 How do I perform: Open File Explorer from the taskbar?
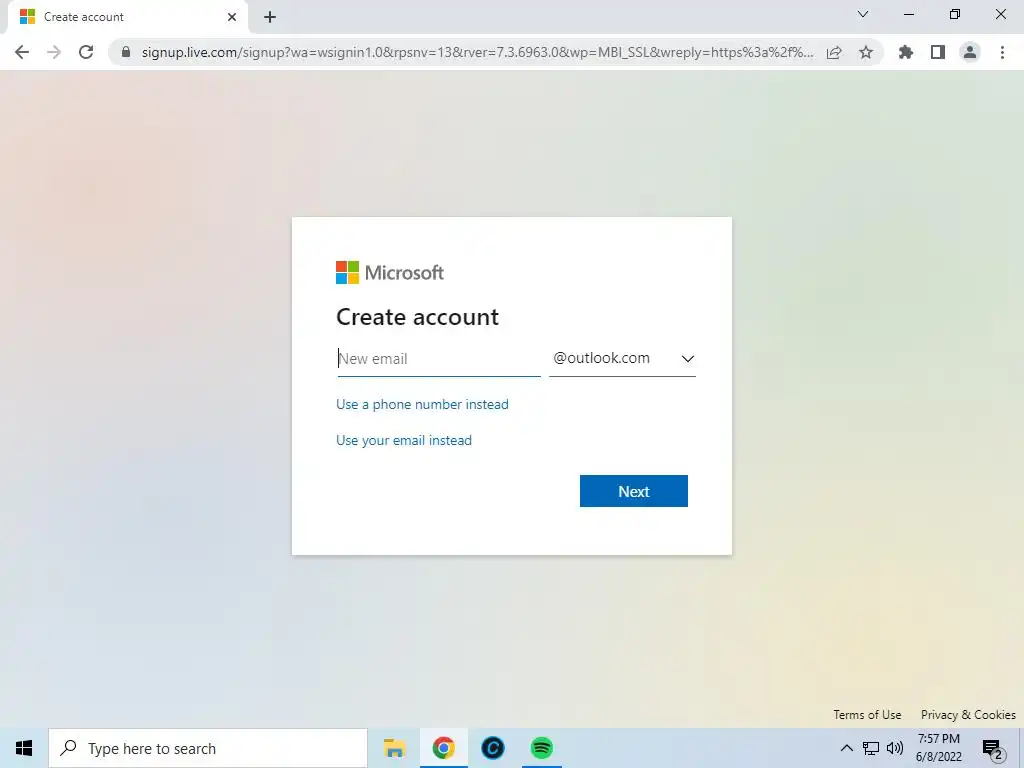(394, 748)
